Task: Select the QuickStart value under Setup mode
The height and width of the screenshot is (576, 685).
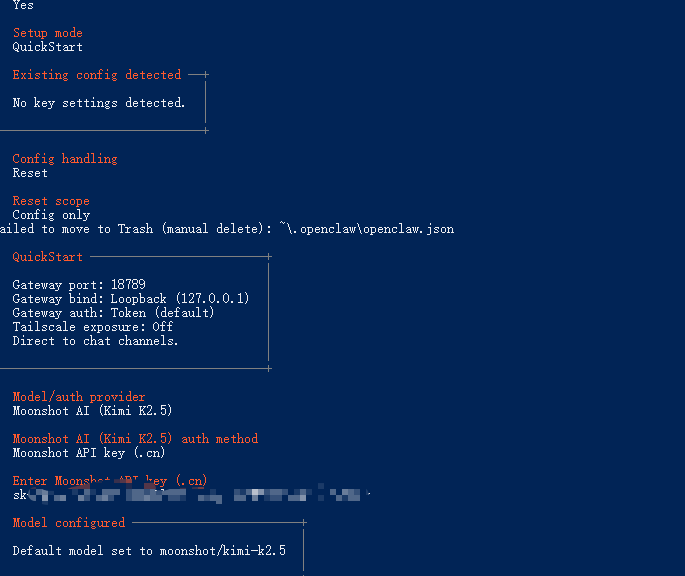Action: point(47,47)
